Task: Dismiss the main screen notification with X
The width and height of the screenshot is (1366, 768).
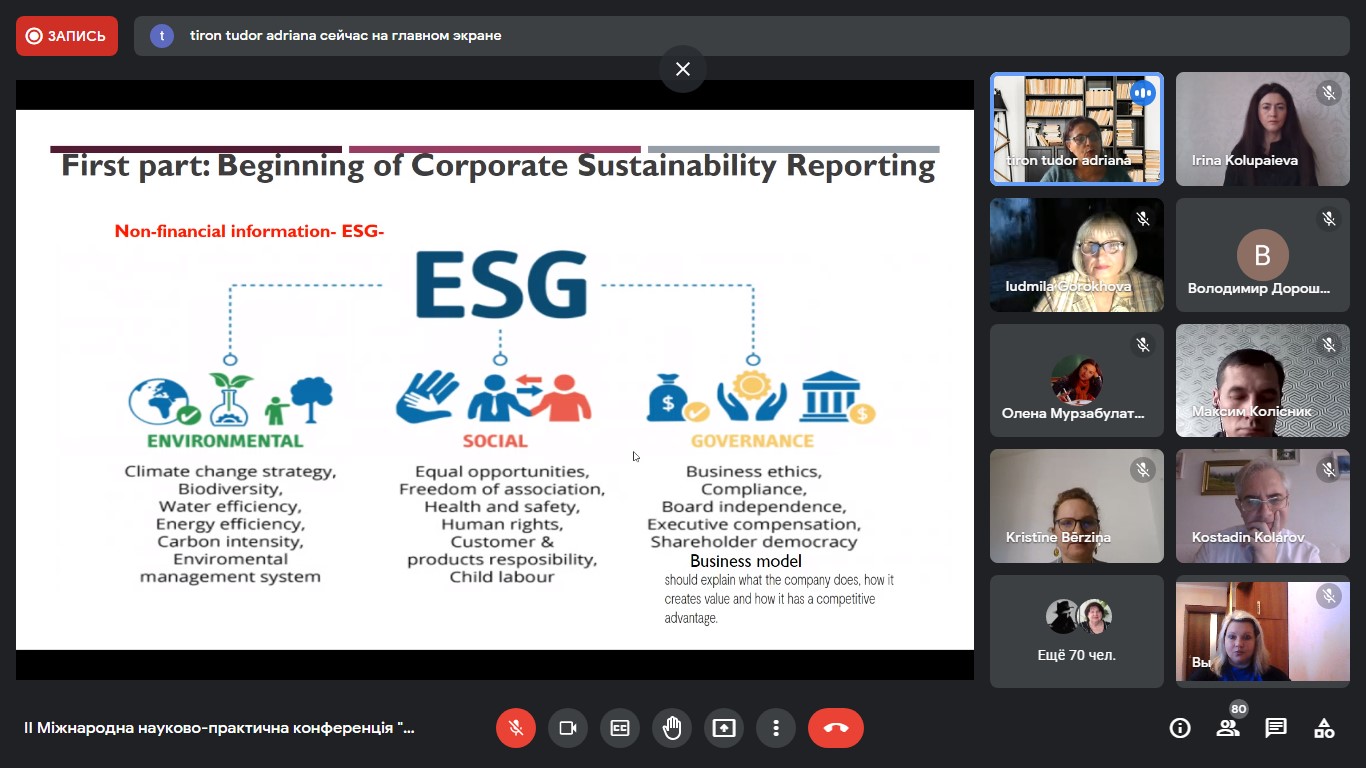Action: tap(683, 69)
